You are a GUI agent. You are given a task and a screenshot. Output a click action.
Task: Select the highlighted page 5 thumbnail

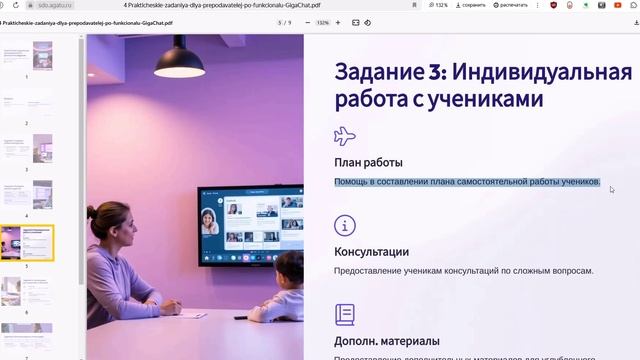click(27, 242)
